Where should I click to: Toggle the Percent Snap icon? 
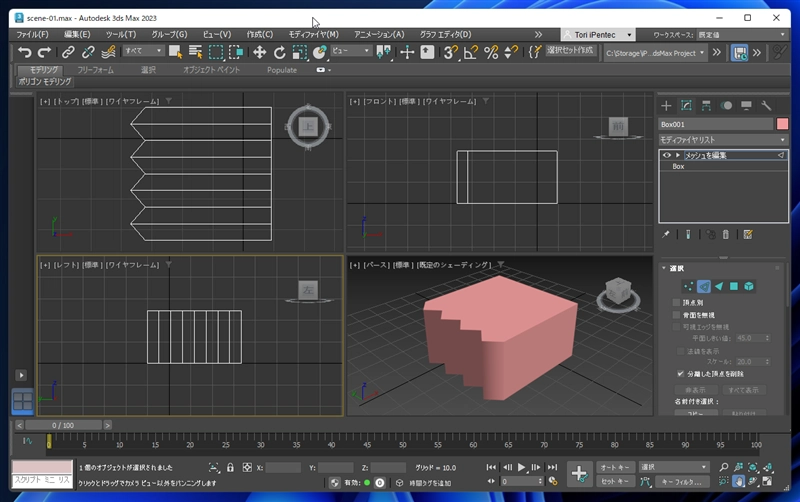(491, 52)
